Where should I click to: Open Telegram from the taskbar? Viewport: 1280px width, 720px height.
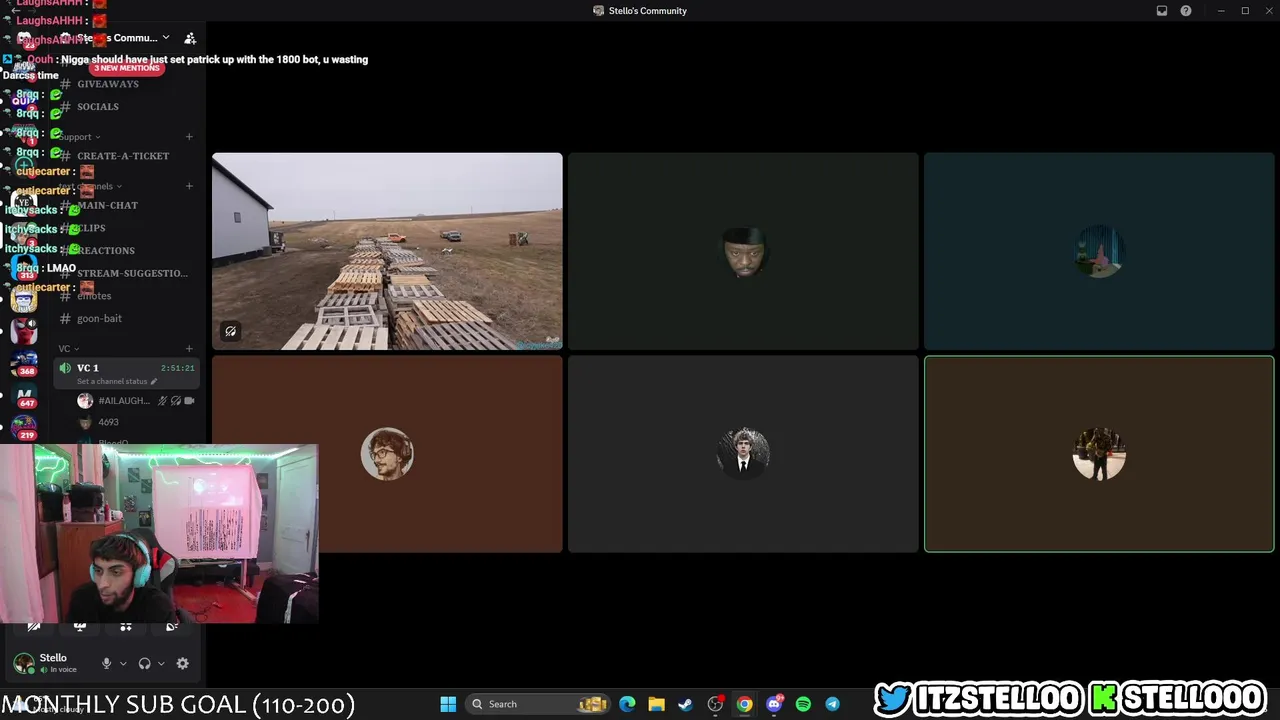(x=832, y=704)
